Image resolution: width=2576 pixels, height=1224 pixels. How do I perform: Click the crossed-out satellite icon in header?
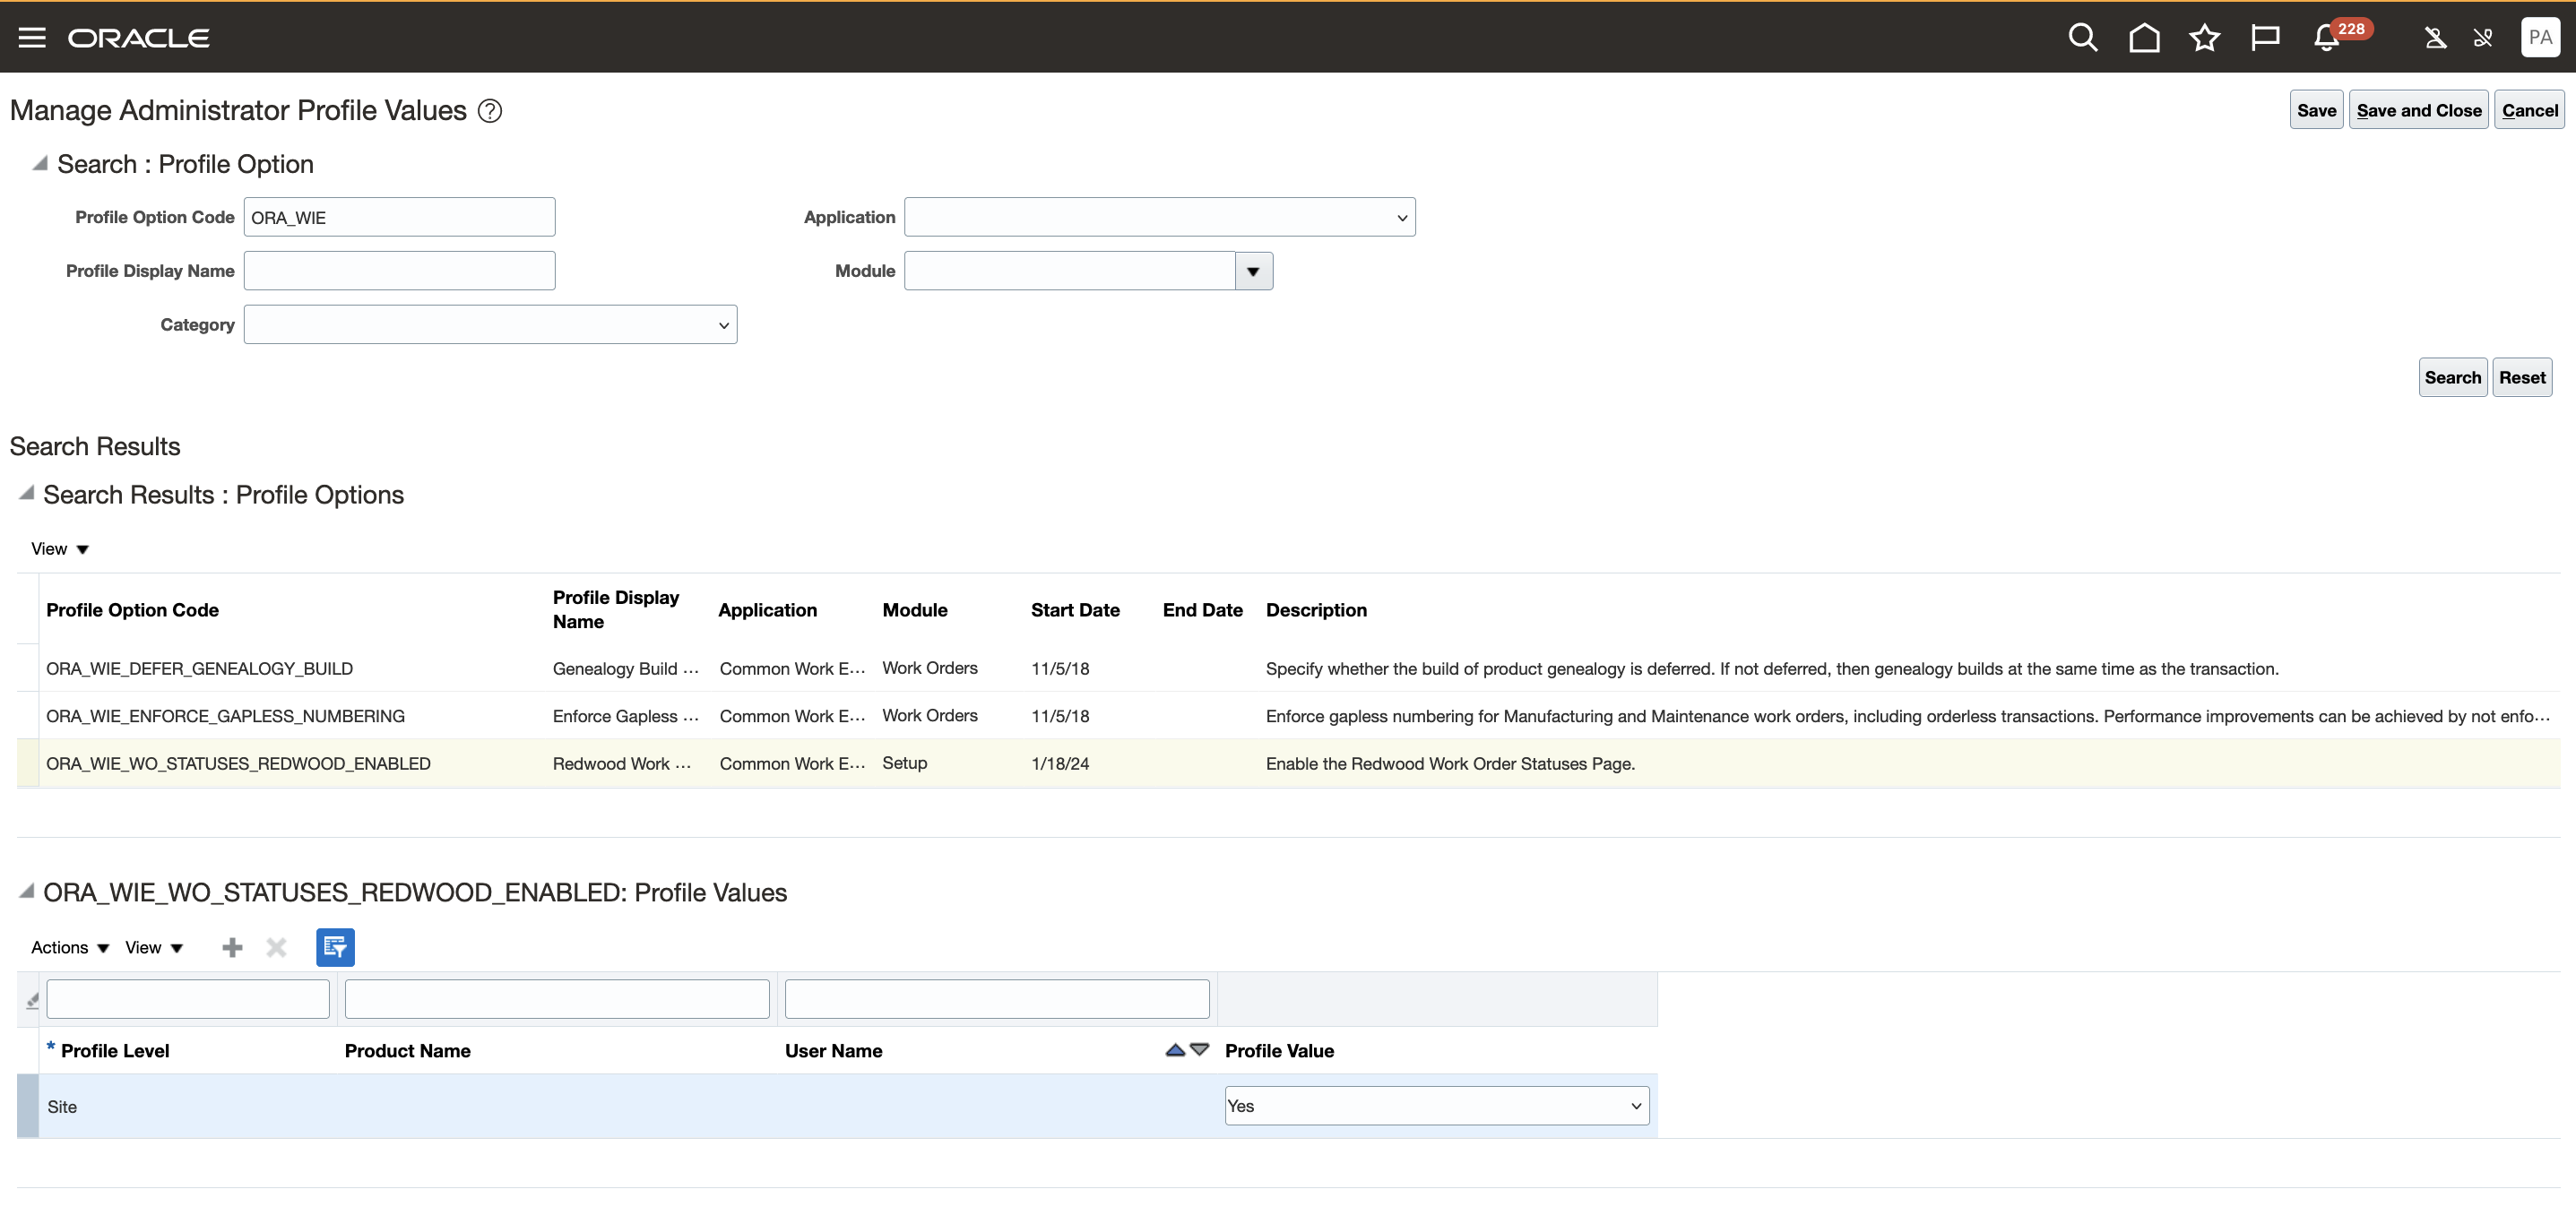[2484, 38]
